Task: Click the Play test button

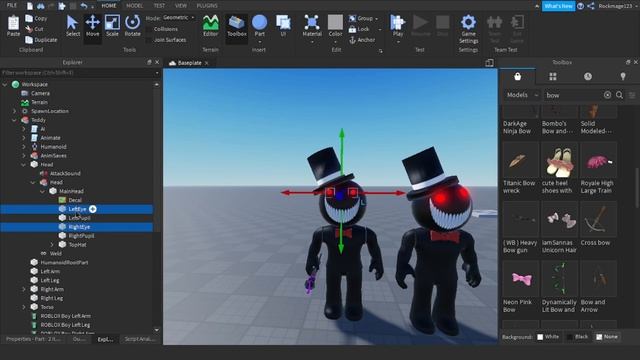Action: pyautogui.click(x=398, y=25)
